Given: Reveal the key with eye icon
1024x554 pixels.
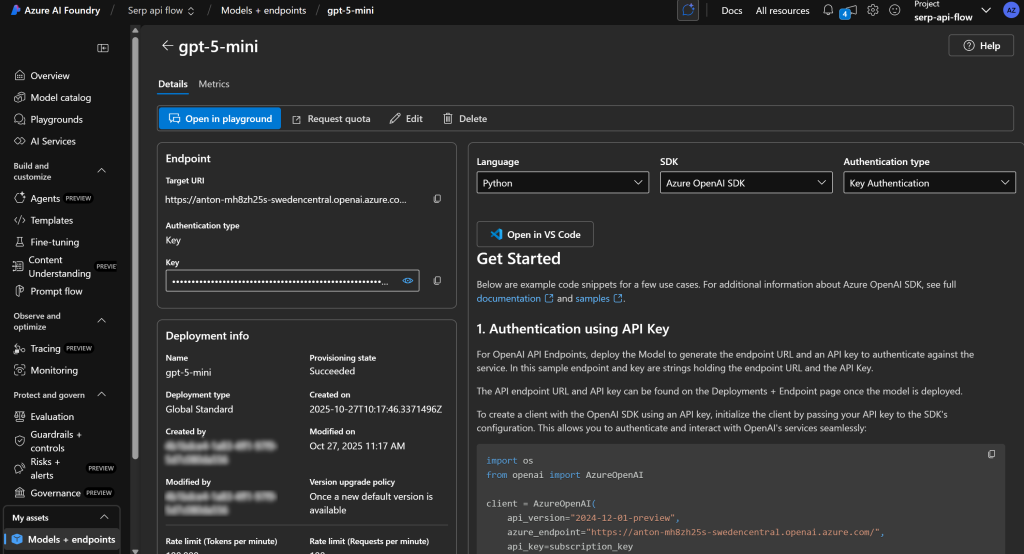Looking at the screenshot, I should tap(408, 281).
